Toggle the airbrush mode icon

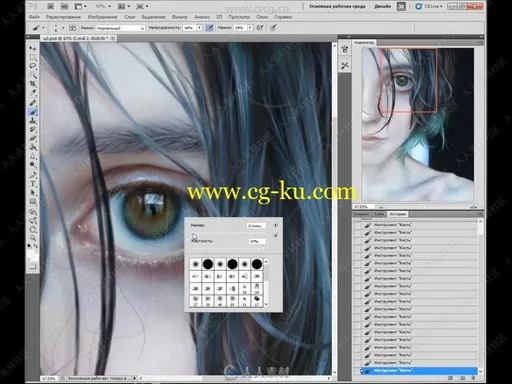click(260, 28)
